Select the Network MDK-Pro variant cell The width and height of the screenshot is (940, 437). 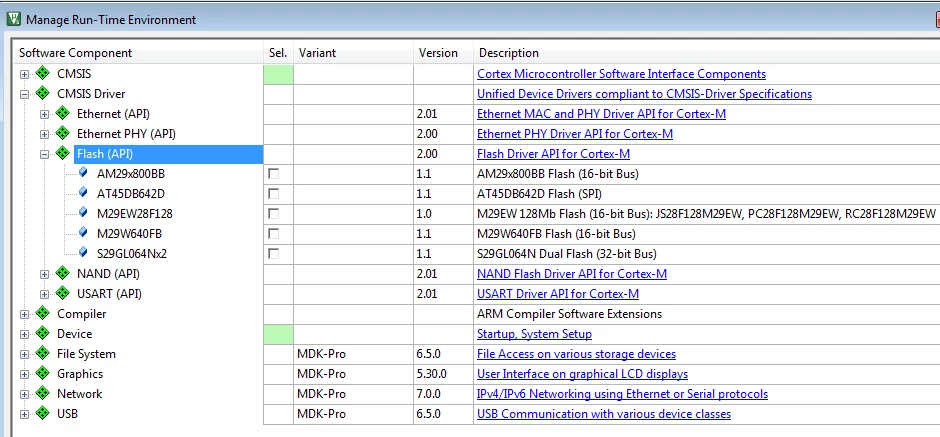[x=353, y=393]
